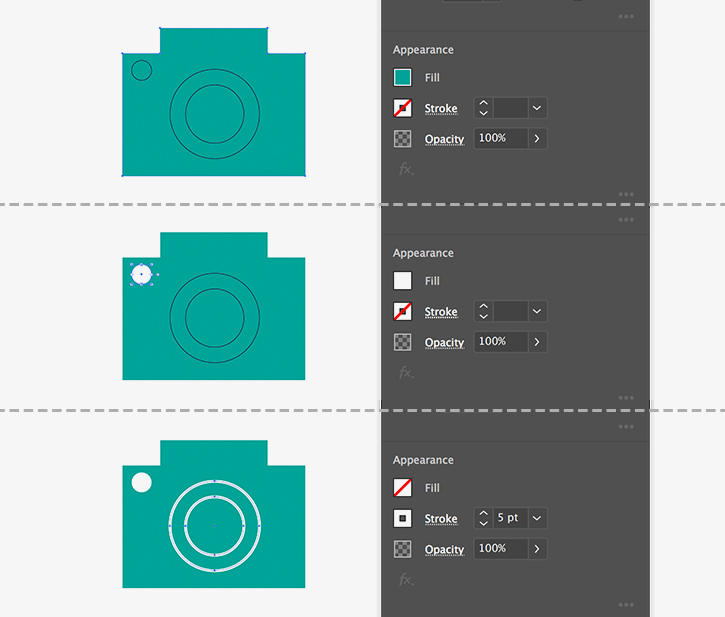Select the small outlined circle on top camera
725x617 pixels.
coord(141,70)
